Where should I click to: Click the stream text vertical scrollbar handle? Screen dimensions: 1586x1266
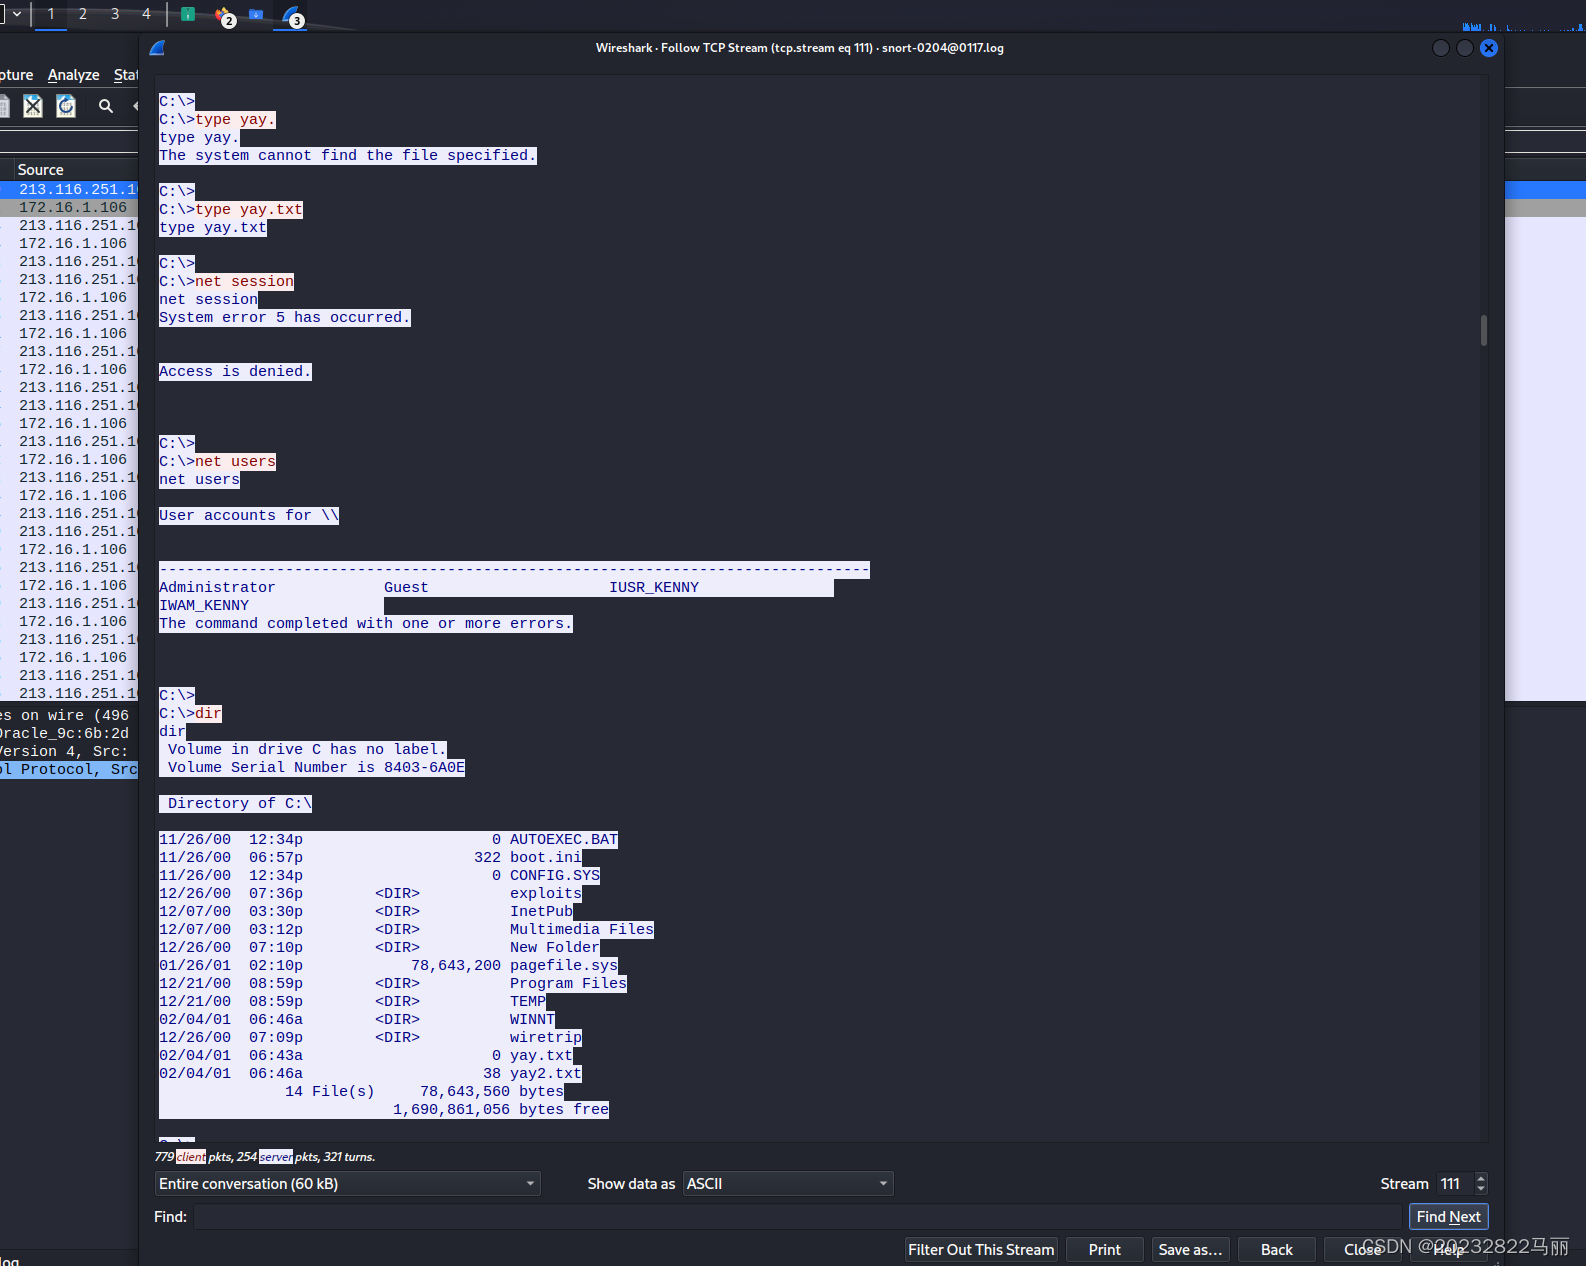1484,330
